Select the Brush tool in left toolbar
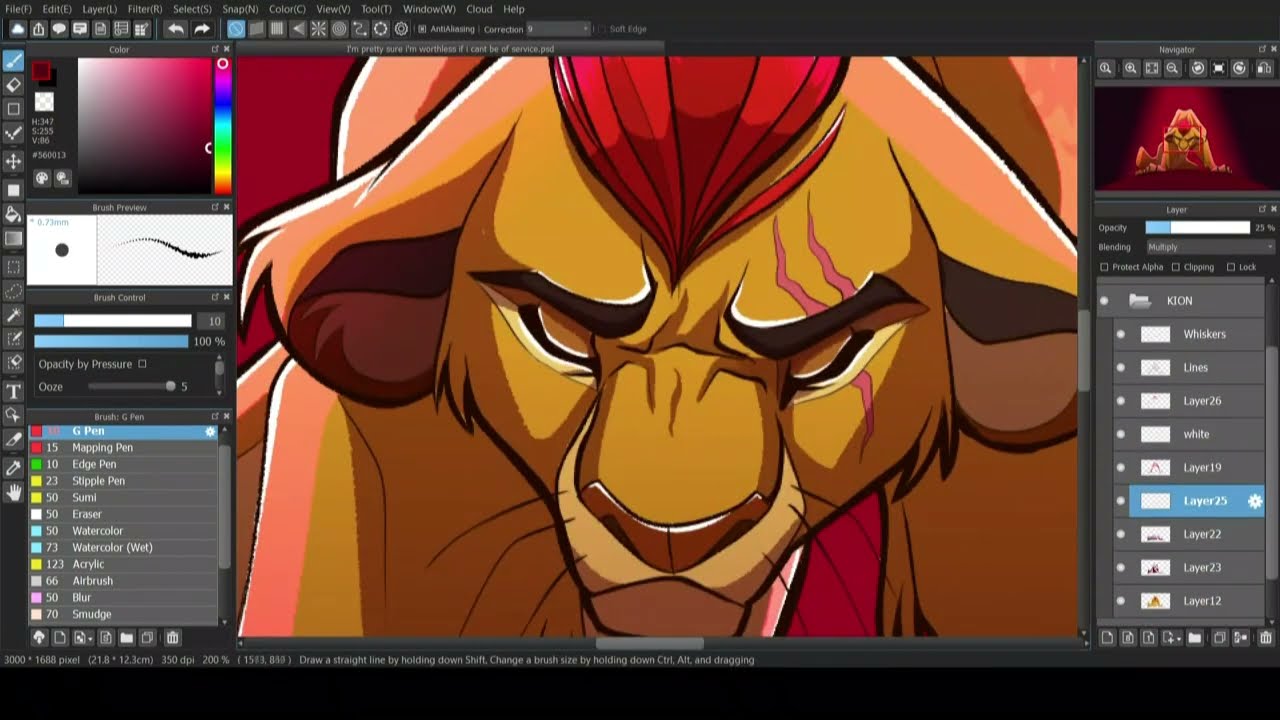1280x720 pixels. point(13,61)
